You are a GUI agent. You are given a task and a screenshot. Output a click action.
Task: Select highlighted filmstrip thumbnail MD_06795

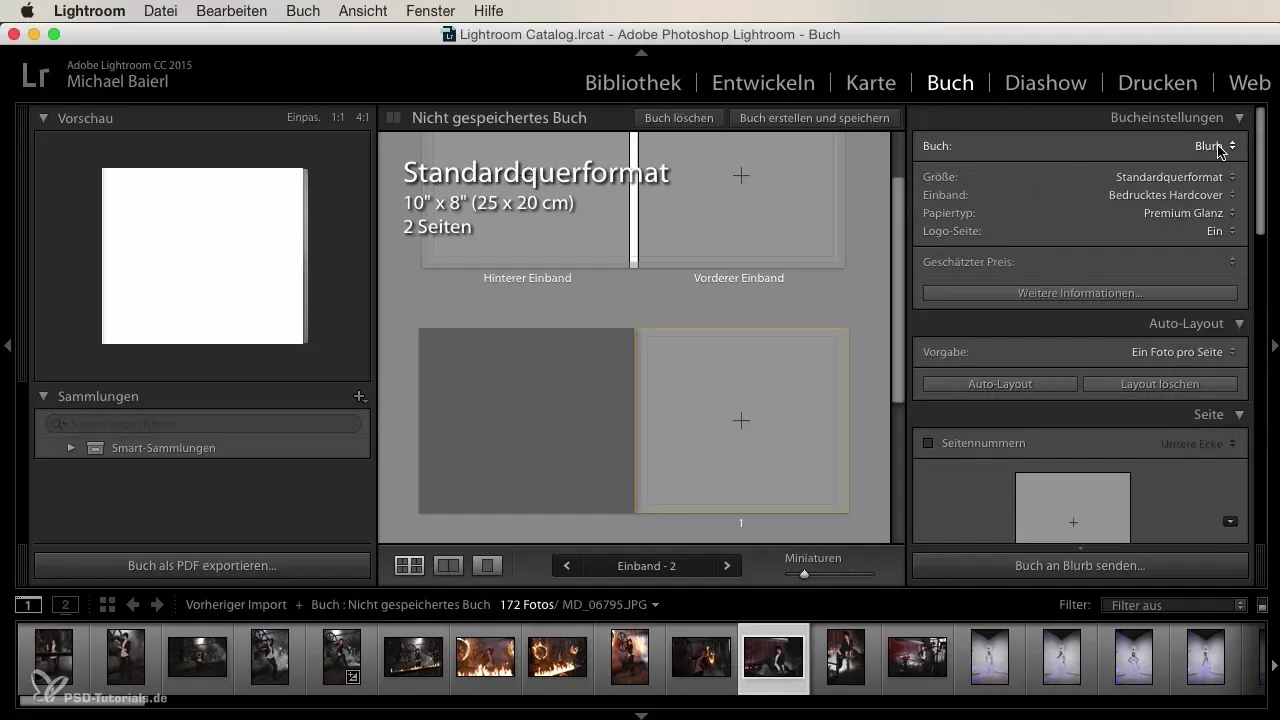(774, 657)
